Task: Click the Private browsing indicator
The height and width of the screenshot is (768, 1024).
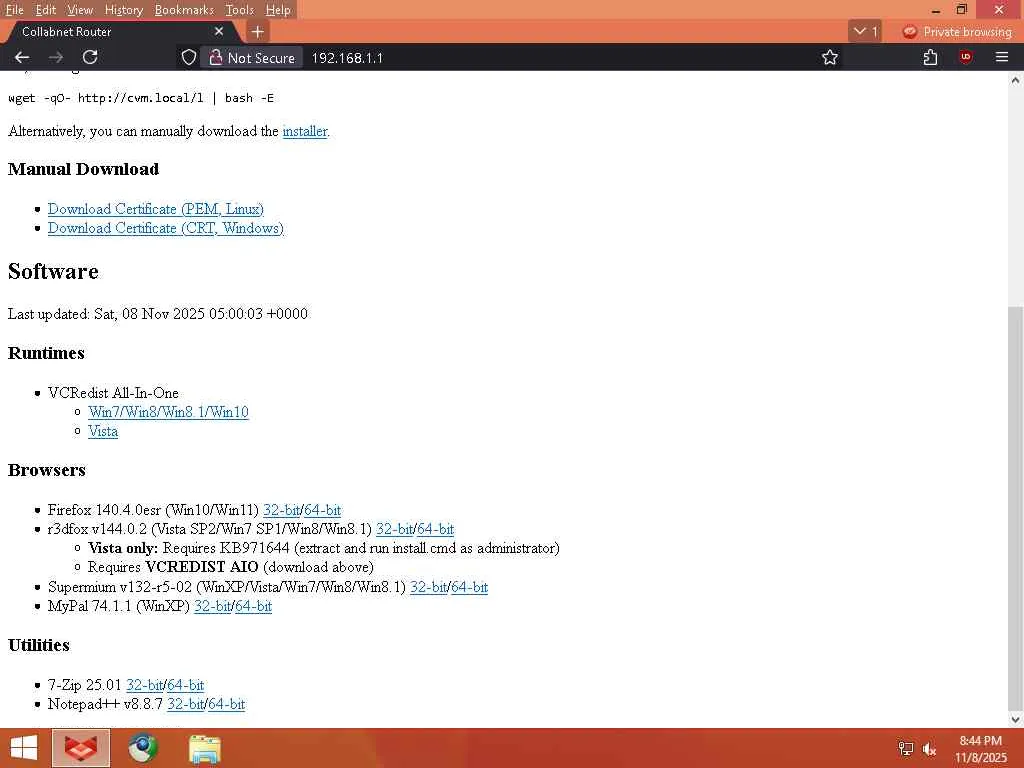Action: pyautogui.click(x=957, y=31)
